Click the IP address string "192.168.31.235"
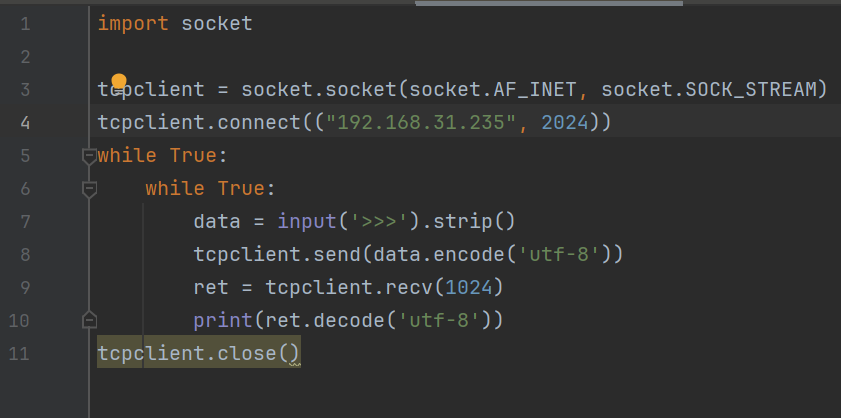 click(416, 123)
